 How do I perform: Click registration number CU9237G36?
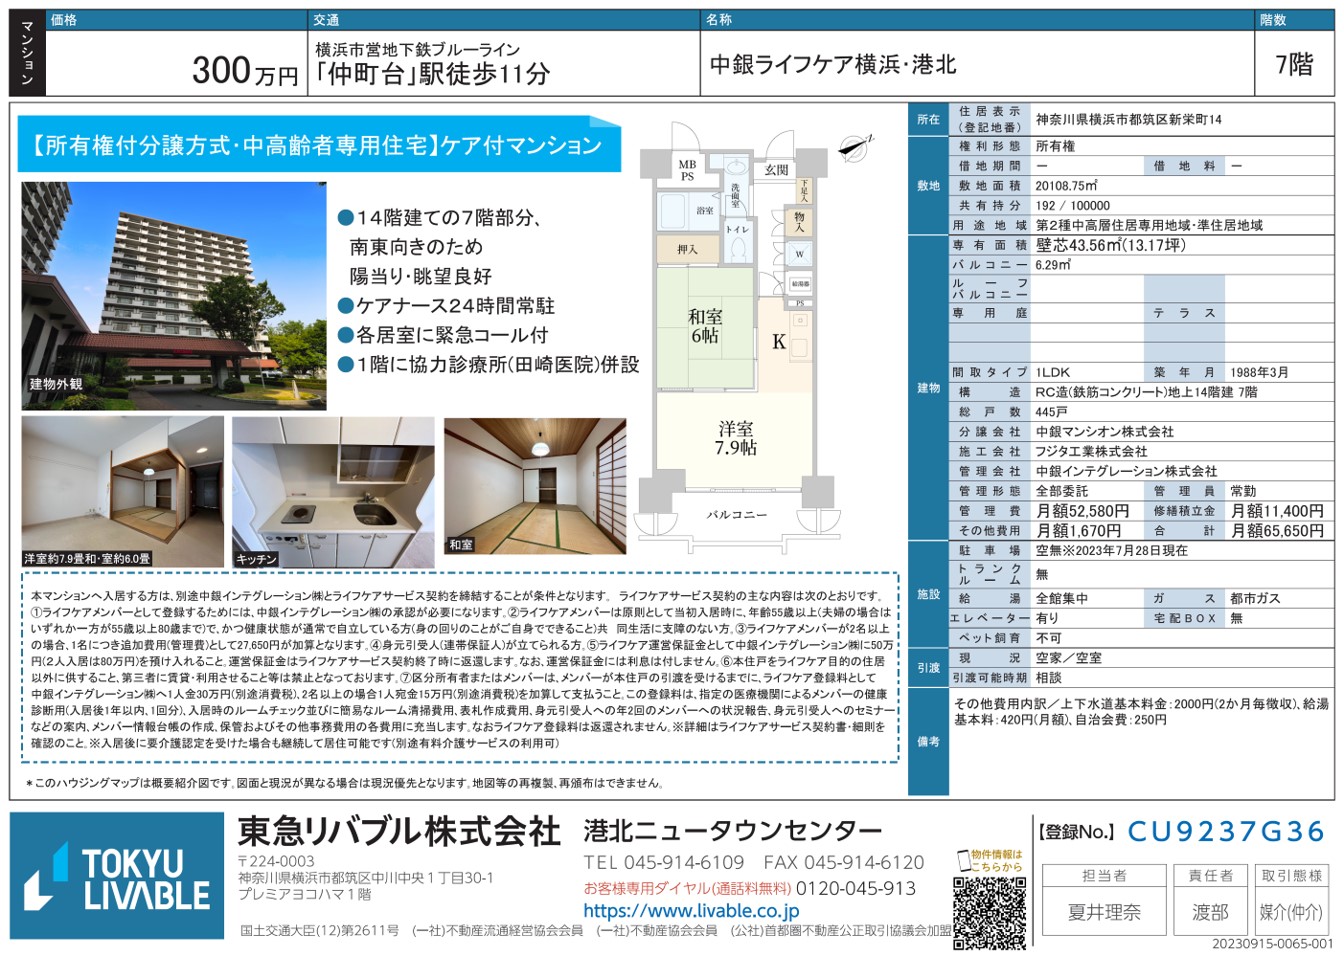click(1225, 832)
